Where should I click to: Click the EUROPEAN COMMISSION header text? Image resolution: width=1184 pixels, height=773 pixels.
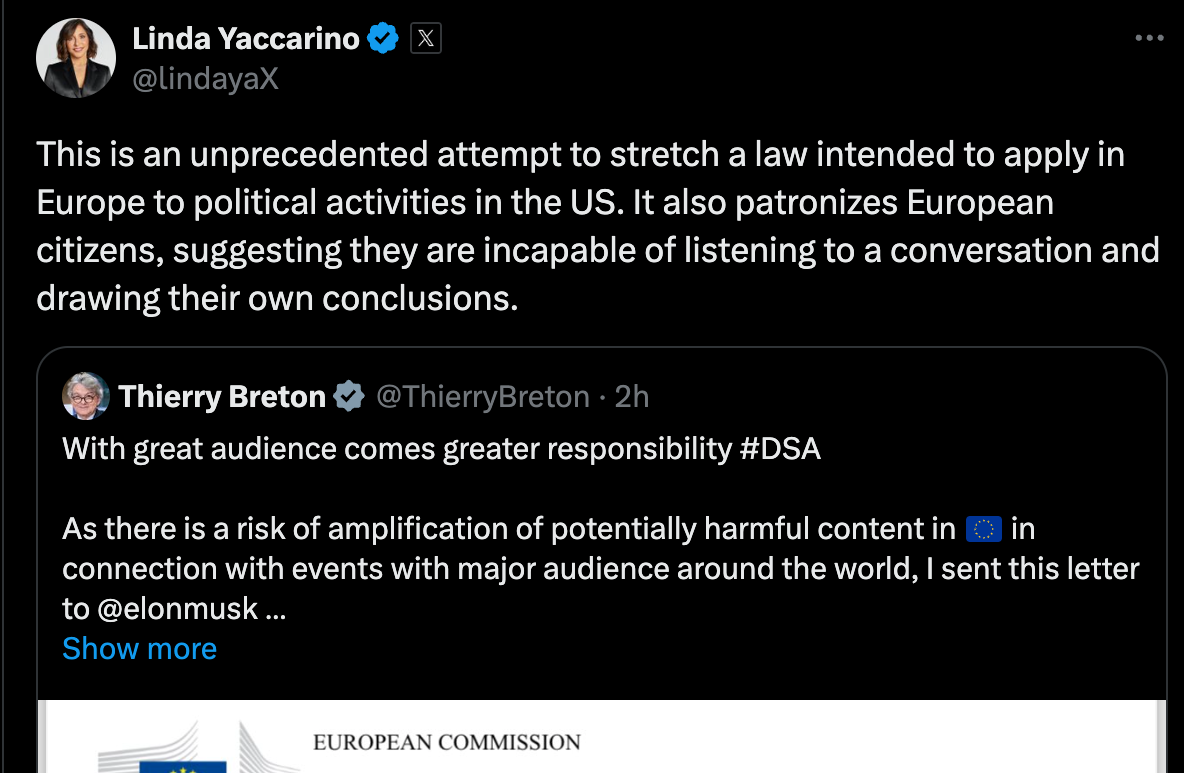[x=446, y=742]
